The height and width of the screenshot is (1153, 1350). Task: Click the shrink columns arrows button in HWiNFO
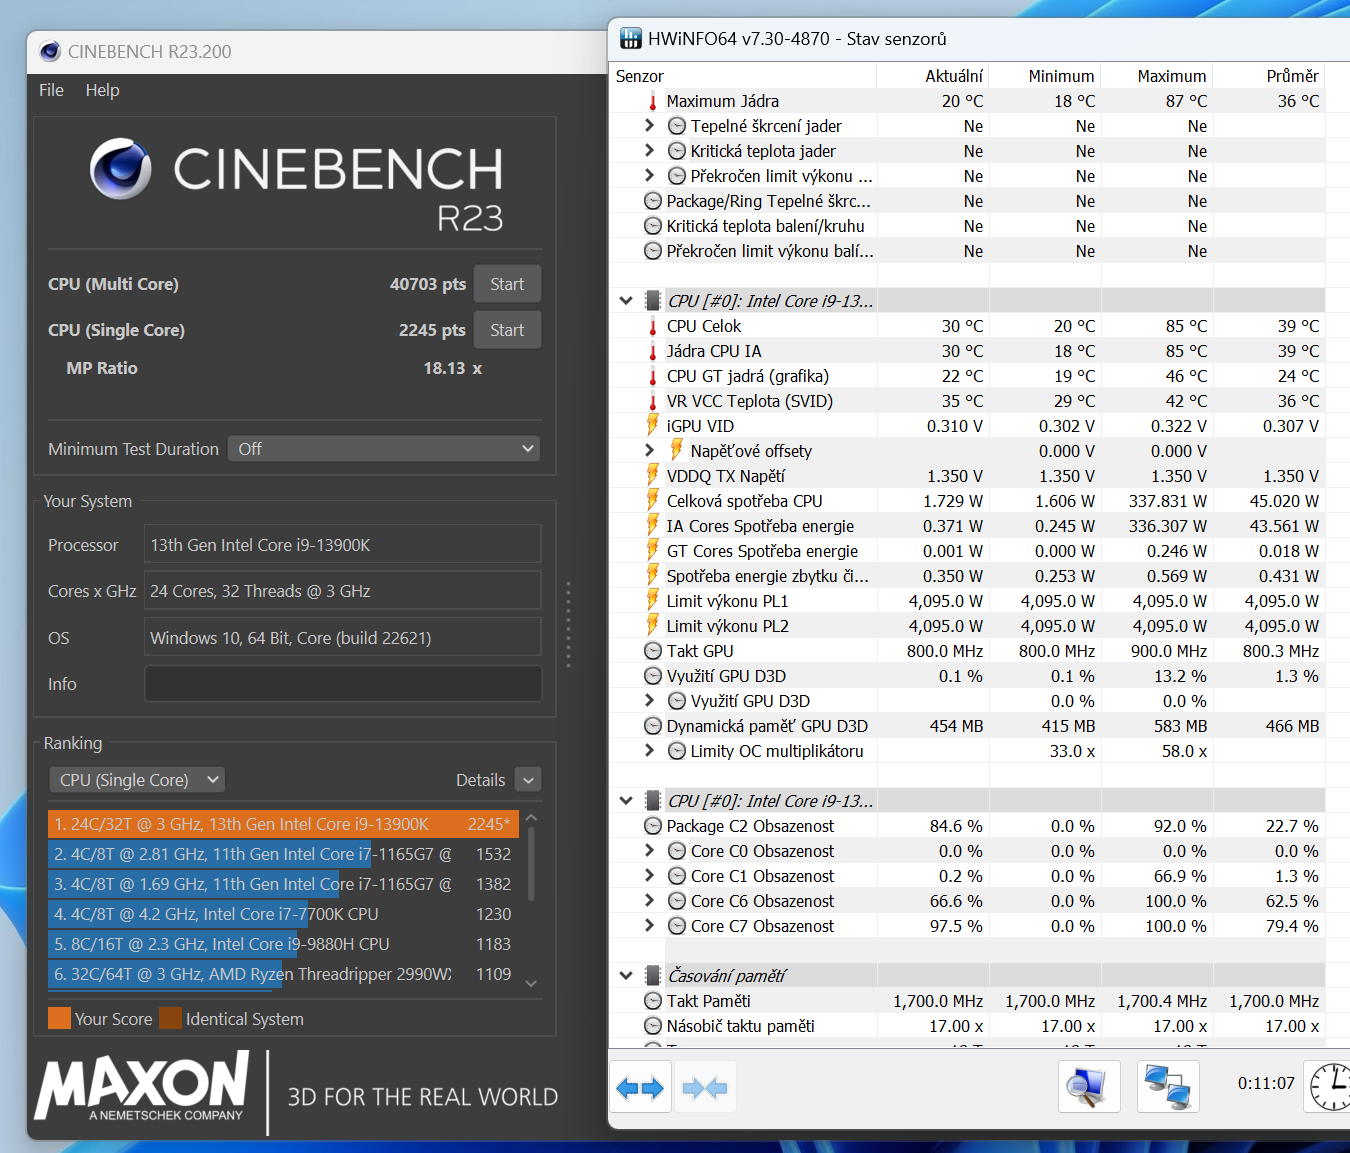(x=705, y=1088)
